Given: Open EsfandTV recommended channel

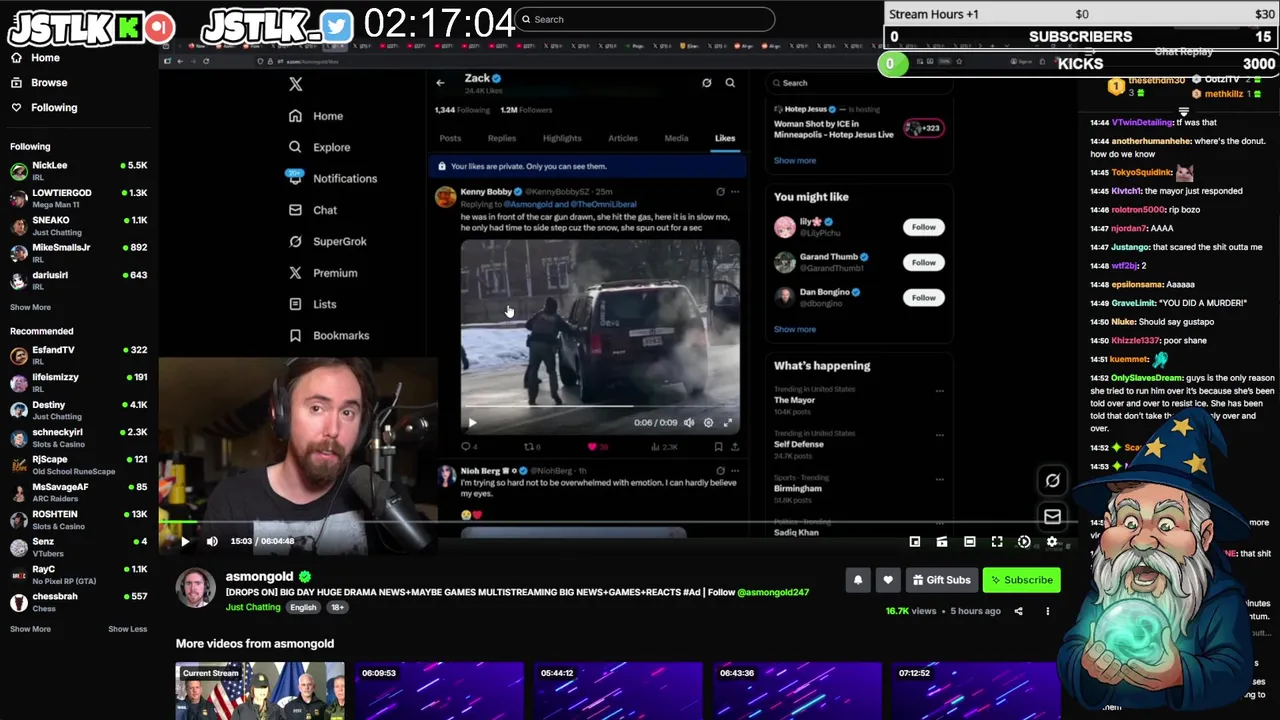Looking at the screenshot, I should [x=78, y=355].
